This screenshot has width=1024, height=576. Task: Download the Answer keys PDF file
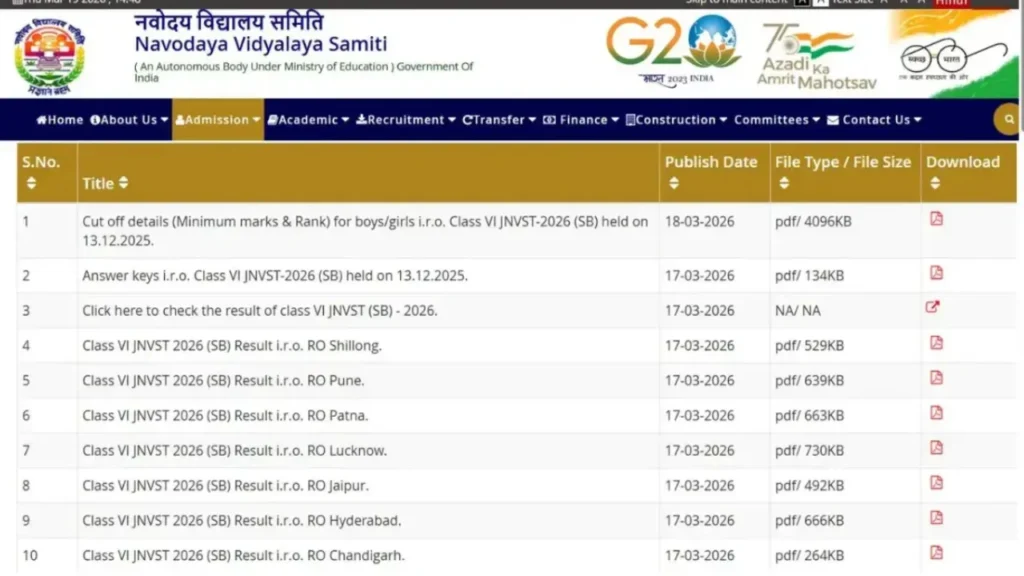click(x=936, y=273)
